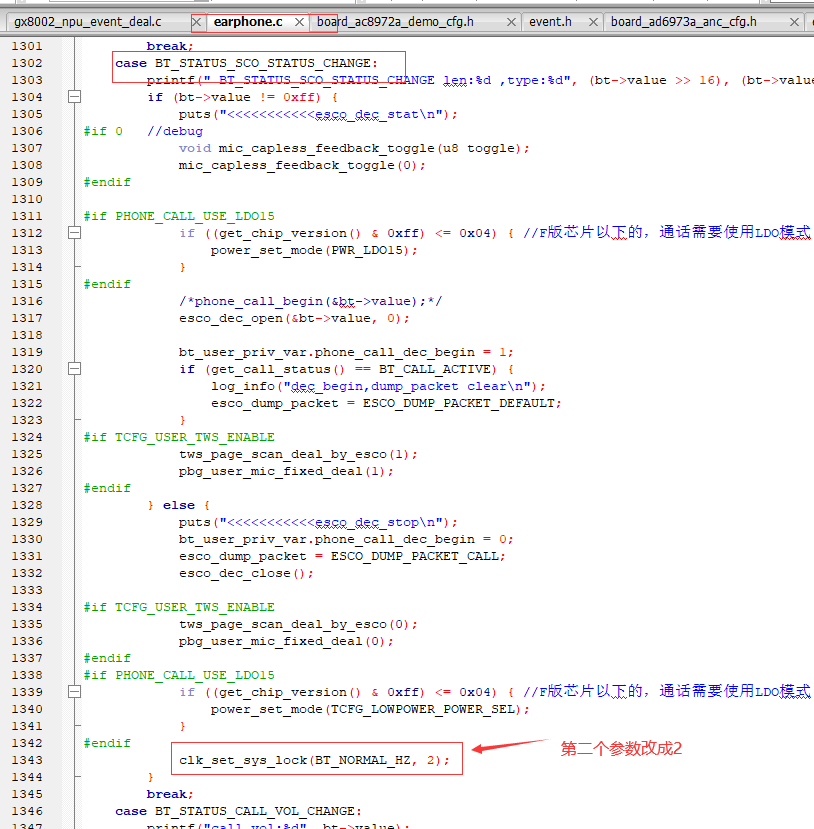Click 'esco_dump_packet = ESCO_DUMP_PACKET_DEFAULT;' line
Image resolution: width=814 pixels, height=829 pixels.
(386, 403)
